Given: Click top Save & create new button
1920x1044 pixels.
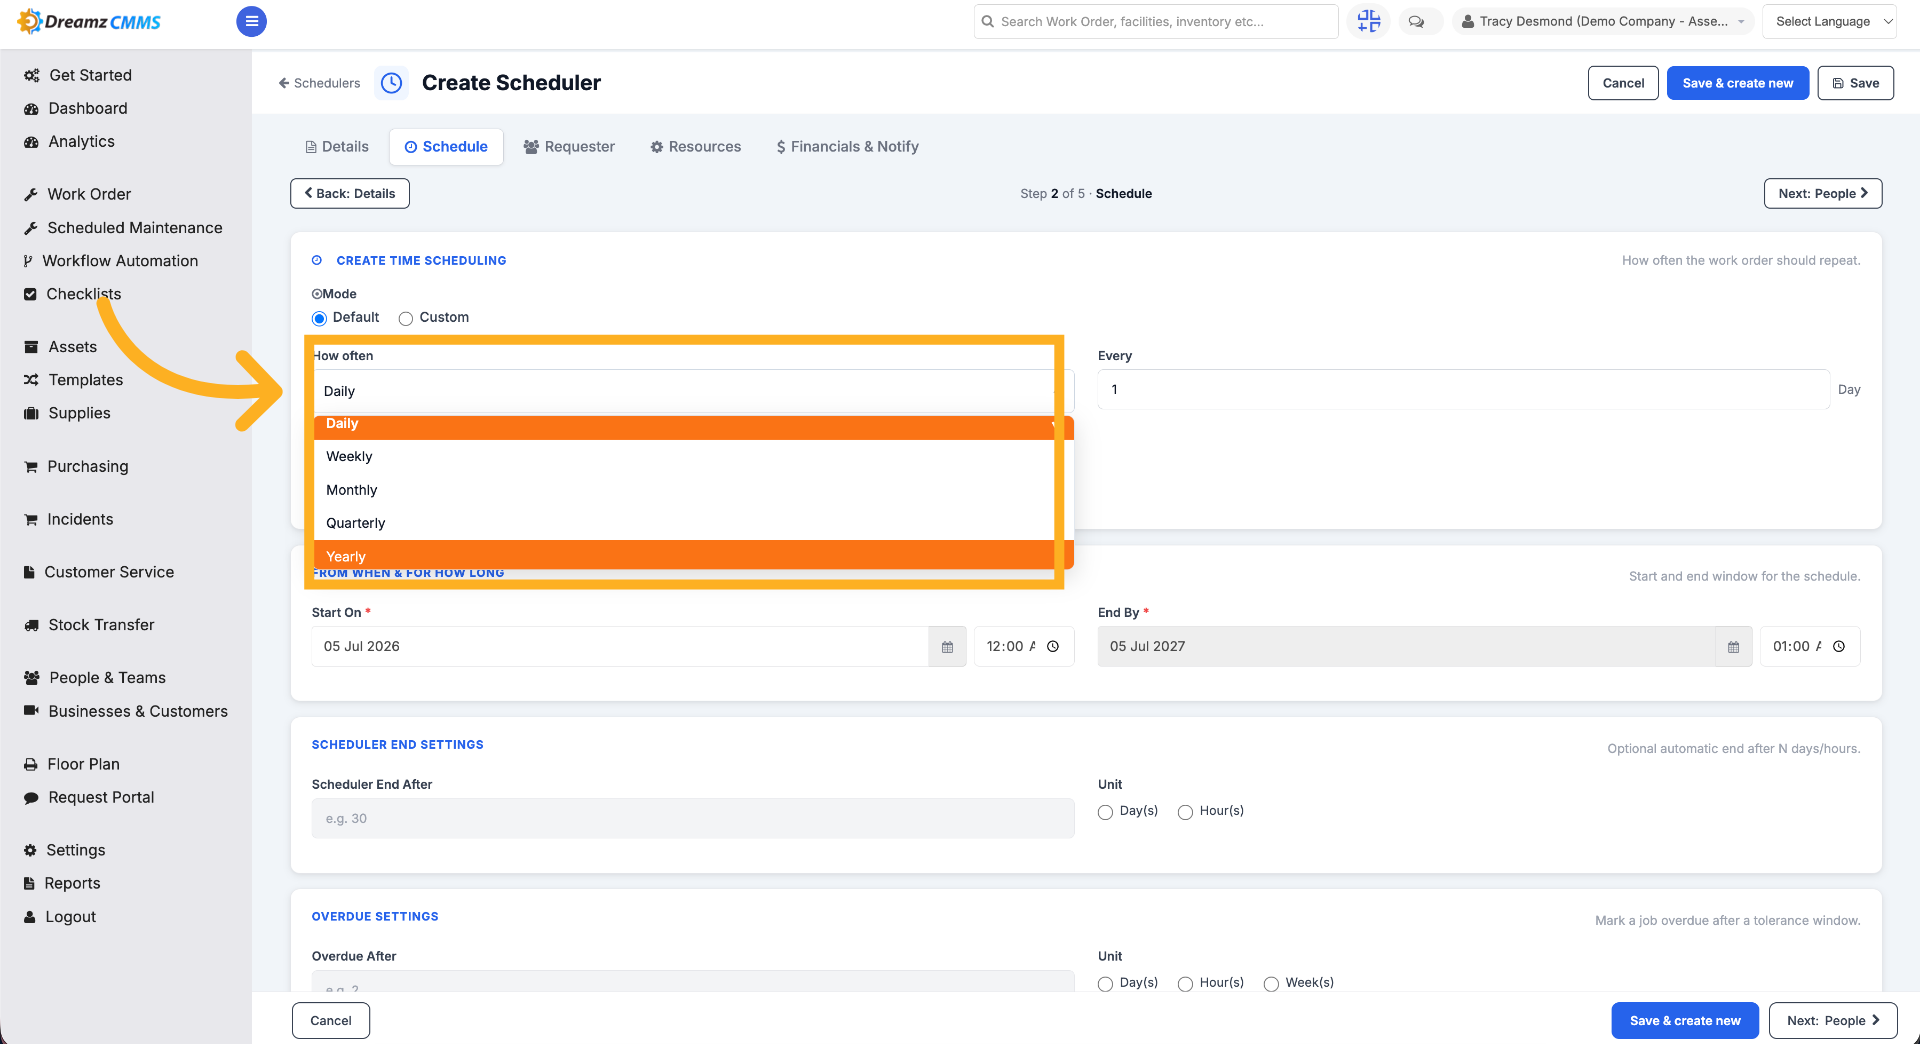Looking at the screenshot, I should point(1738,83).
